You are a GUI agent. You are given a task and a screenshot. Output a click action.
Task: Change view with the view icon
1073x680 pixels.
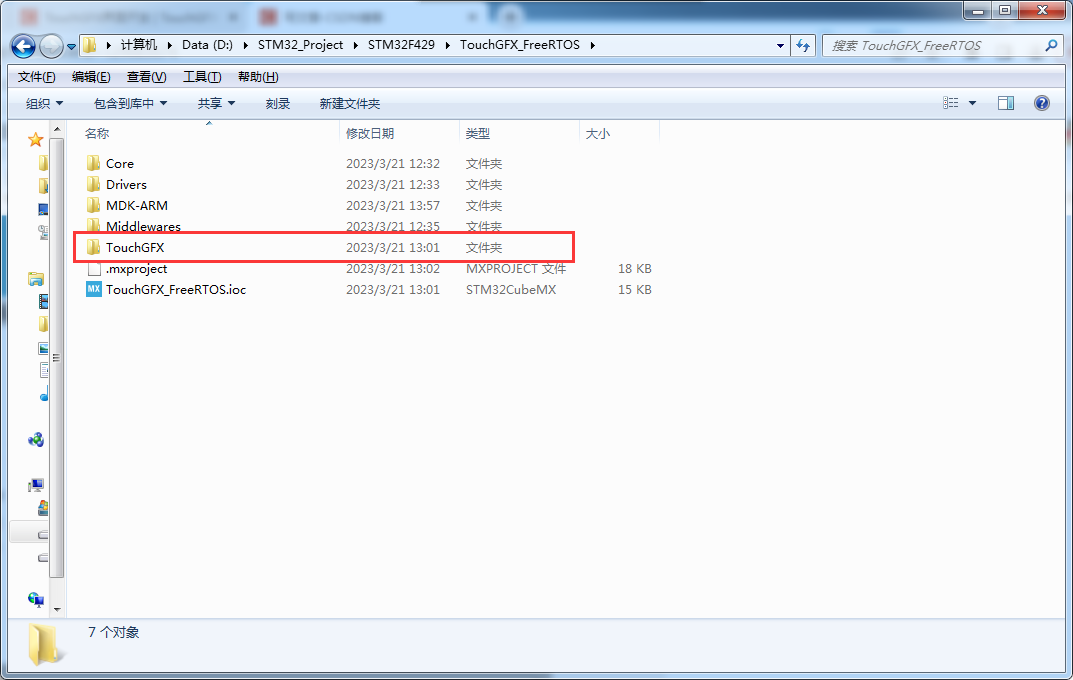pos(951,103)
